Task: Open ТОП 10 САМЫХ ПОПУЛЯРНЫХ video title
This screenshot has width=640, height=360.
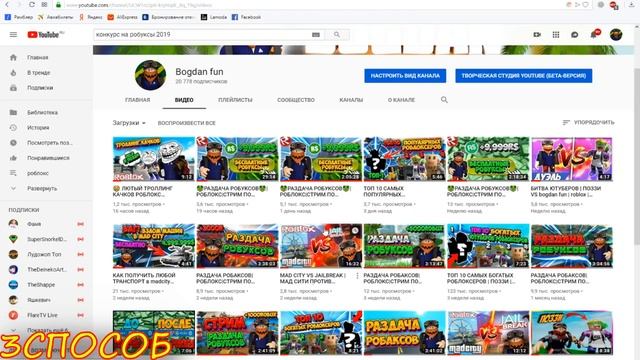Action: tap(384, 191)
